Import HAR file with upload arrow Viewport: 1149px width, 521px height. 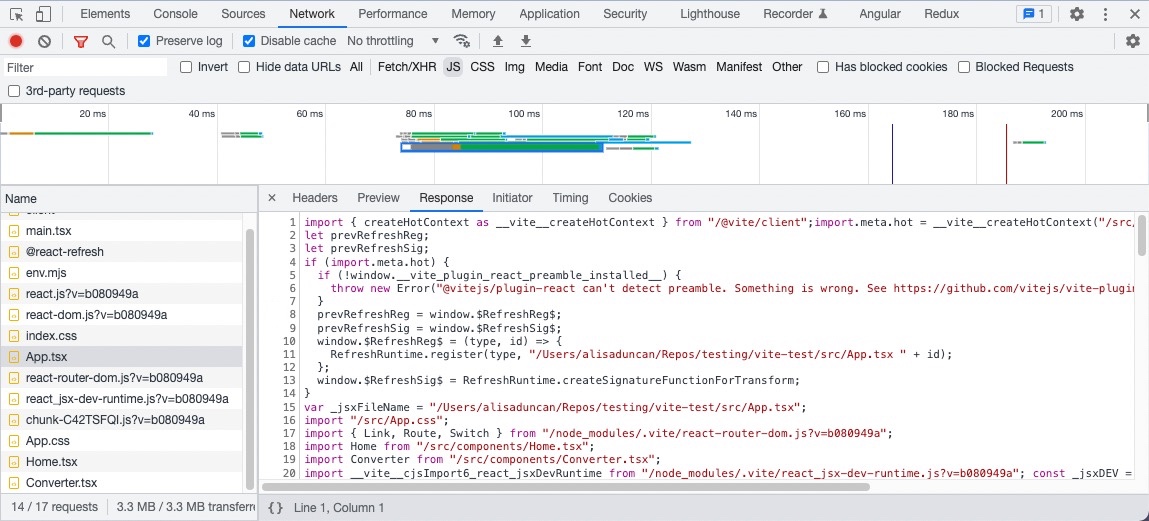tap(498, 41)
